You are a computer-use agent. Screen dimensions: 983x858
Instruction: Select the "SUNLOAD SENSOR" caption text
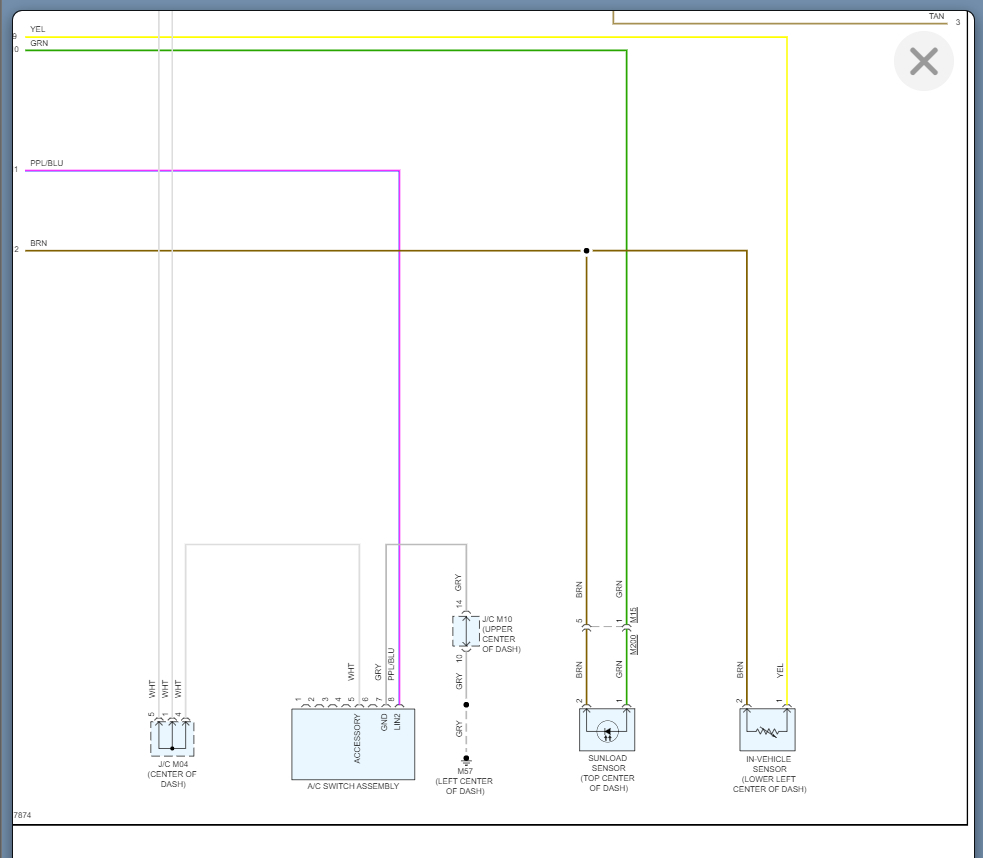pyautogui.click(x=607, y=763)
